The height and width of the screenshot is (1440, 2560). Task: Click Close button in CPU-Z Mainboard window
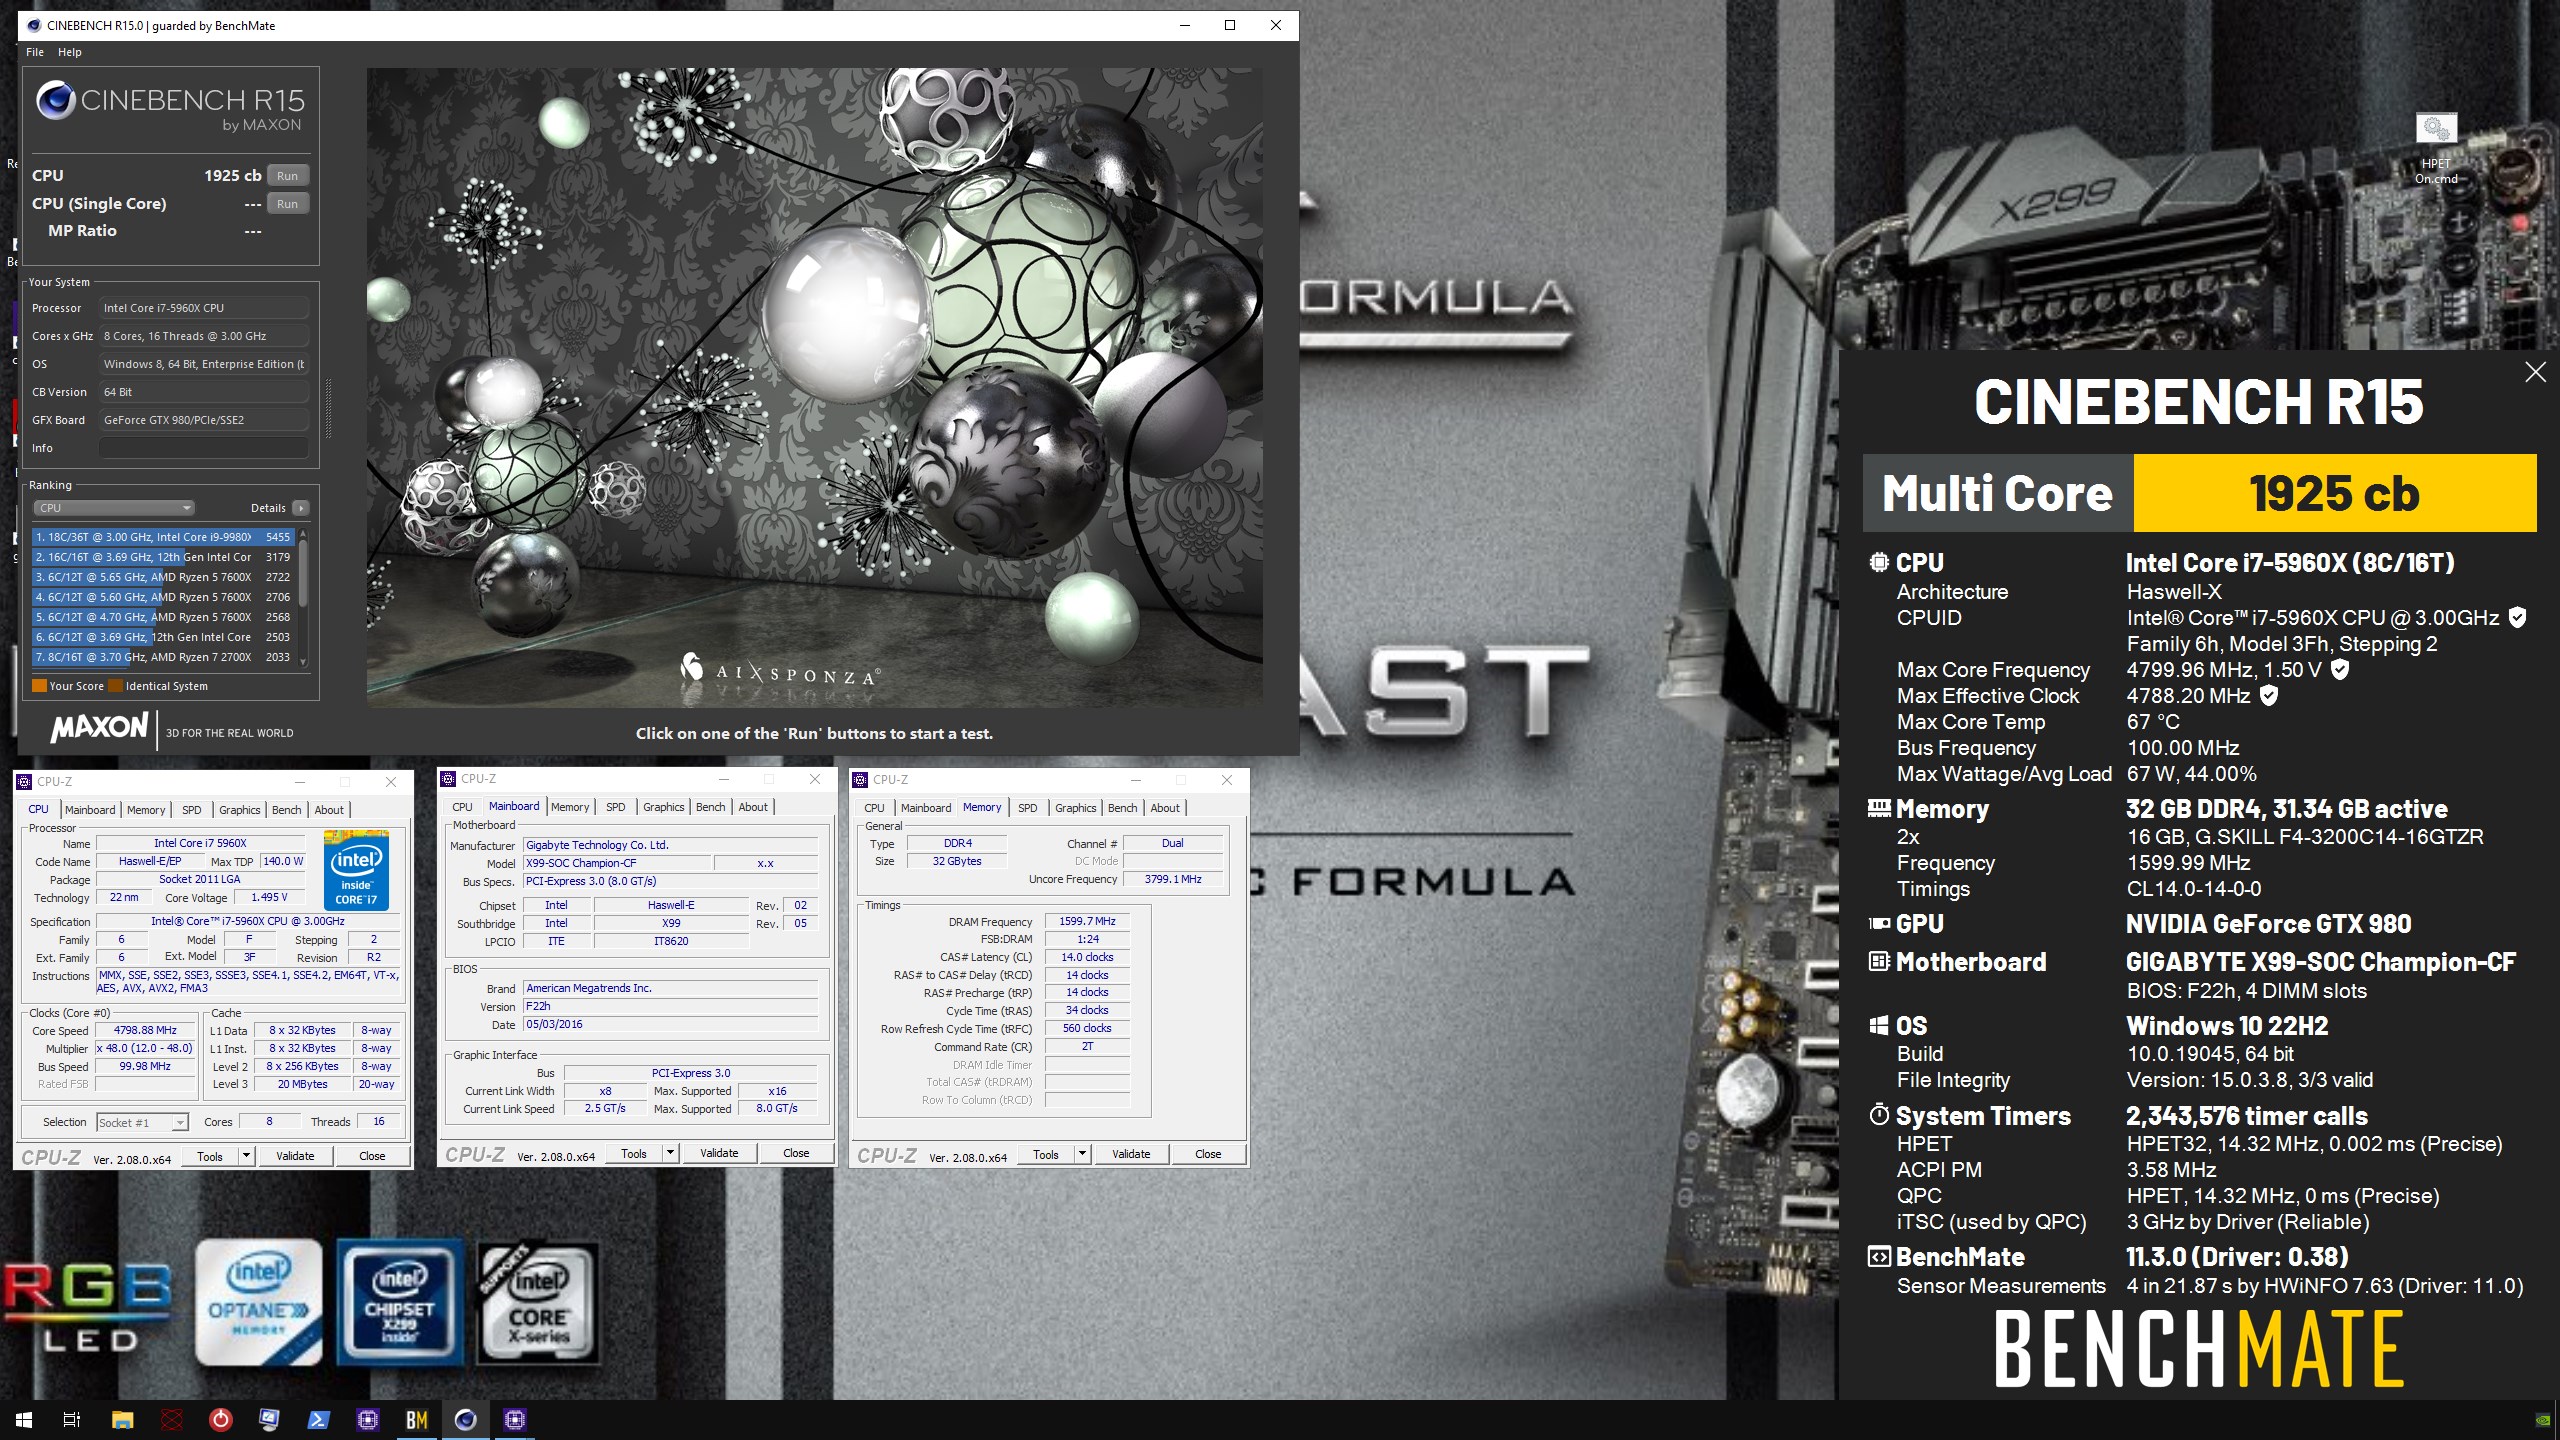[x=796, y=1153]
